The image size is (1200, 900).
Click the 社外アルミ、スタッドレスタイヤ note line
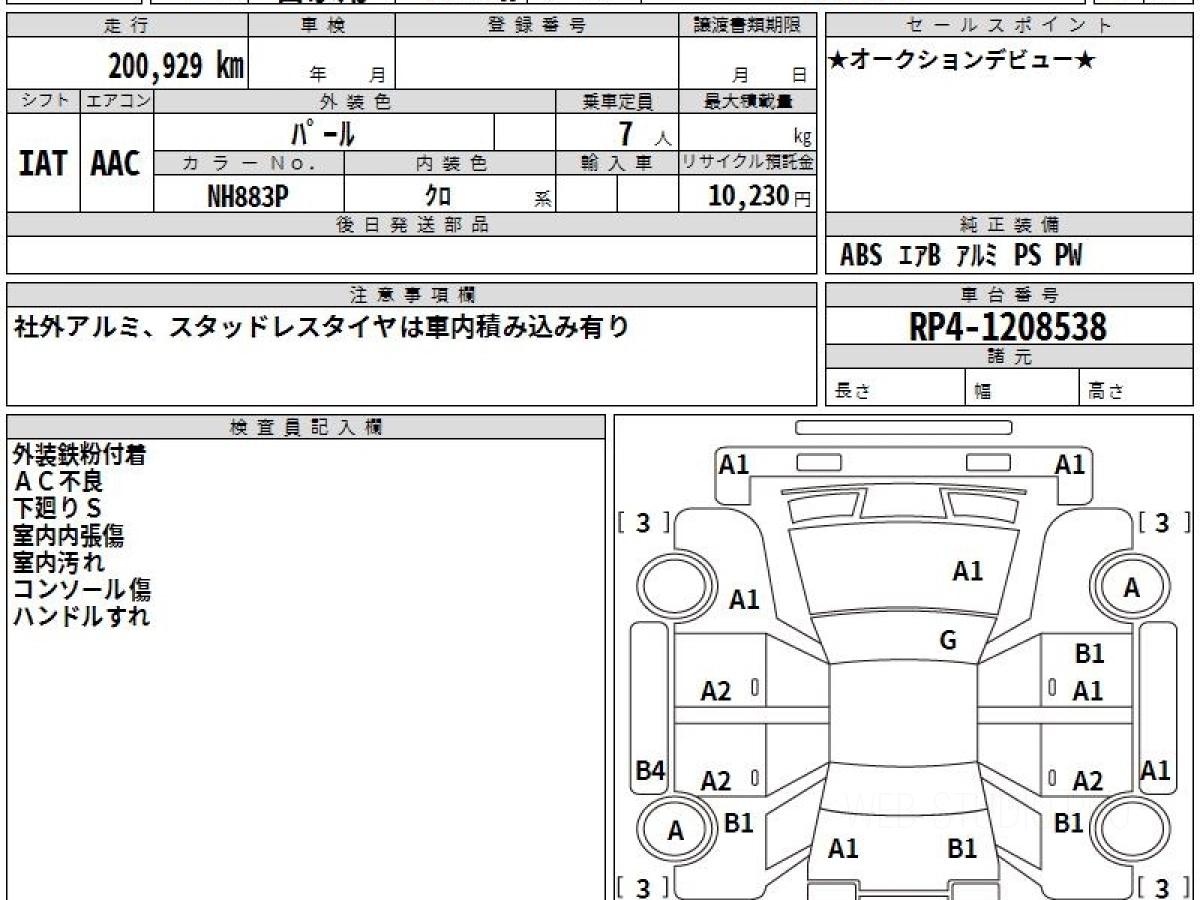(322, 326)
